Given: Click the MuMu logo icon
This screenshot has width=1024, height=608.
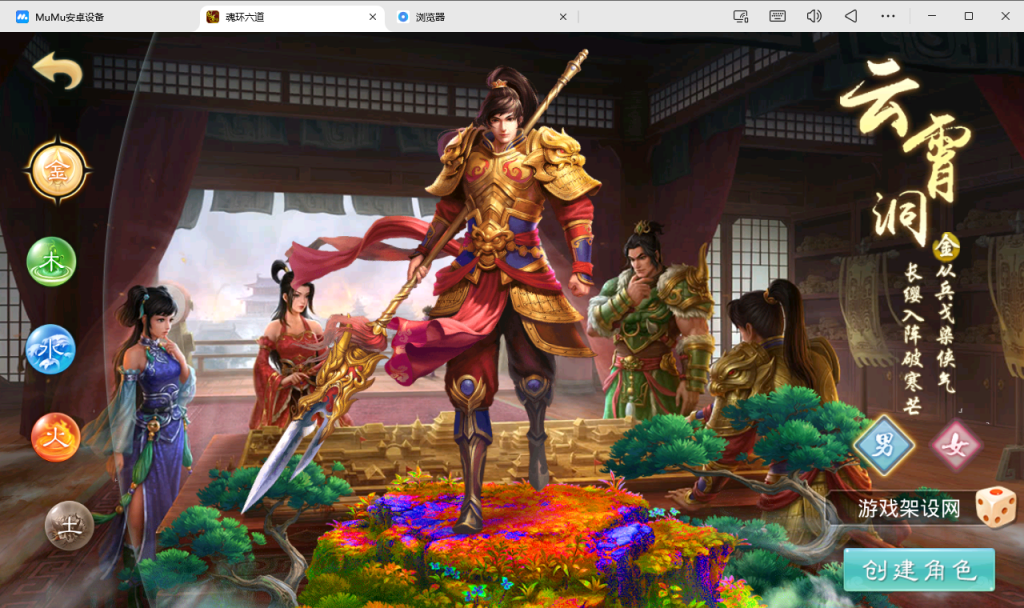Looking at the screenshot, I should tap(22, 17).
